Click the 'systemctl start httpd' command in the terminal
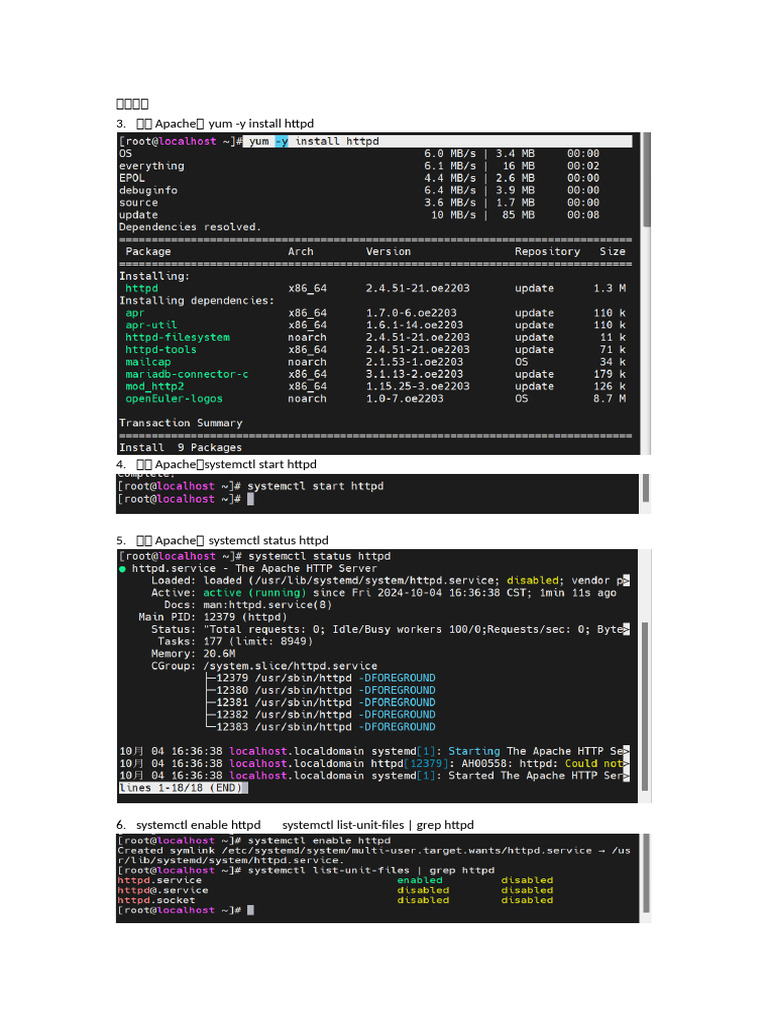 315,486
